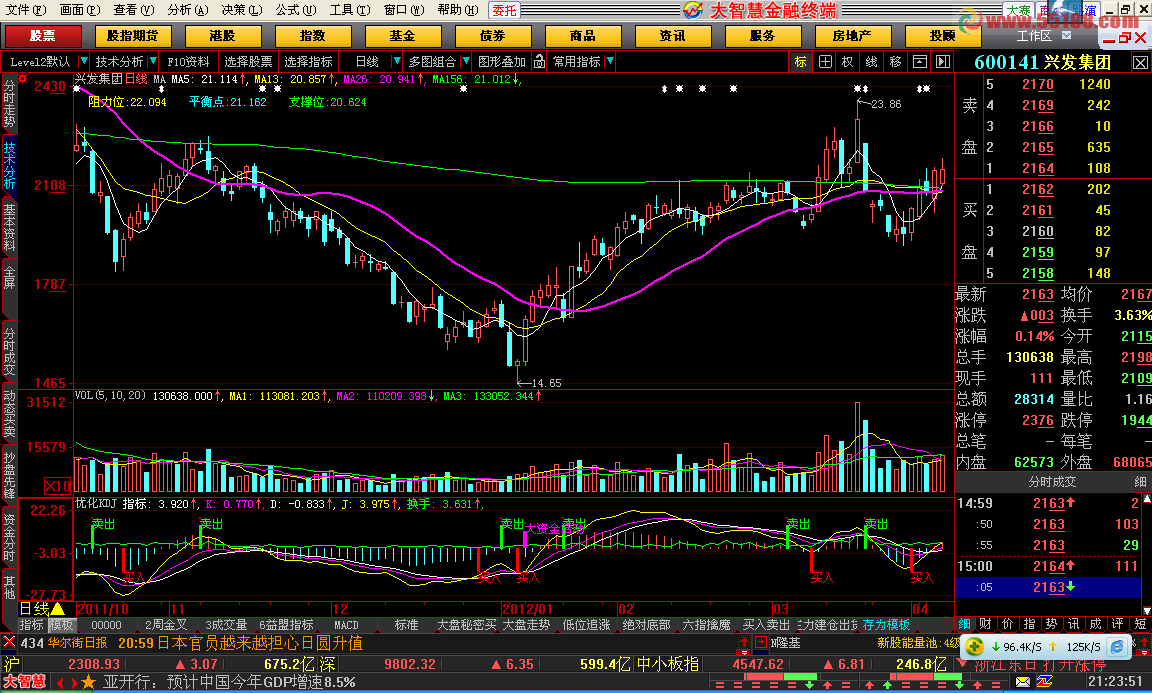Open the 基本资料 side tab
Image resolution: width=1152 pixels, height=693 pixels.
(x=9, y=228)
